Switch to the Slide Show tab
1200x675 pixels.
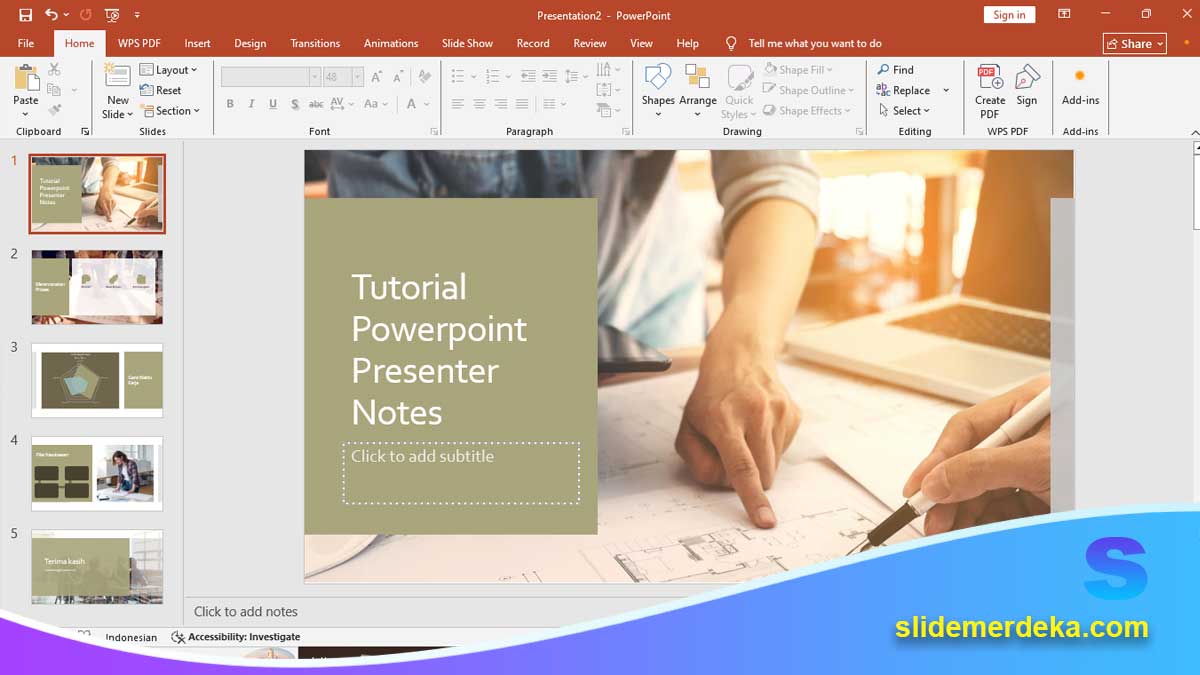(468, 43)
